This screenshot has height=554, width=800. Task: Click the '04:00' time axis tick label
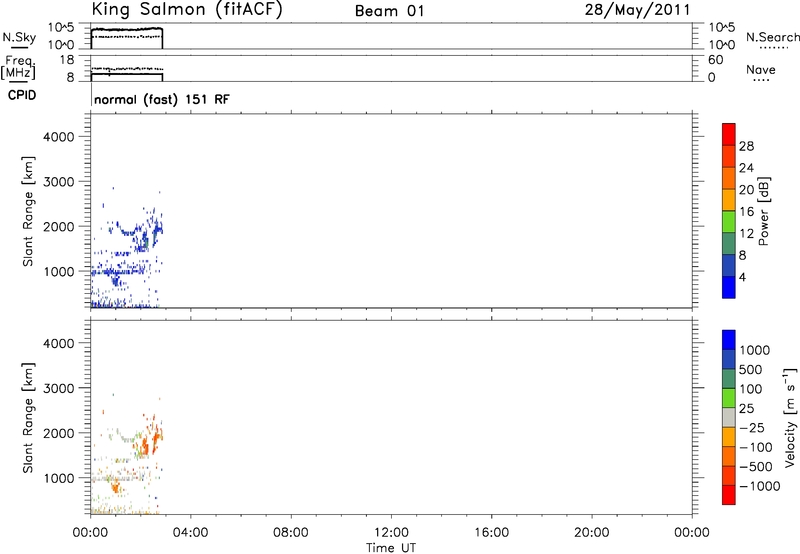(190, 533)
